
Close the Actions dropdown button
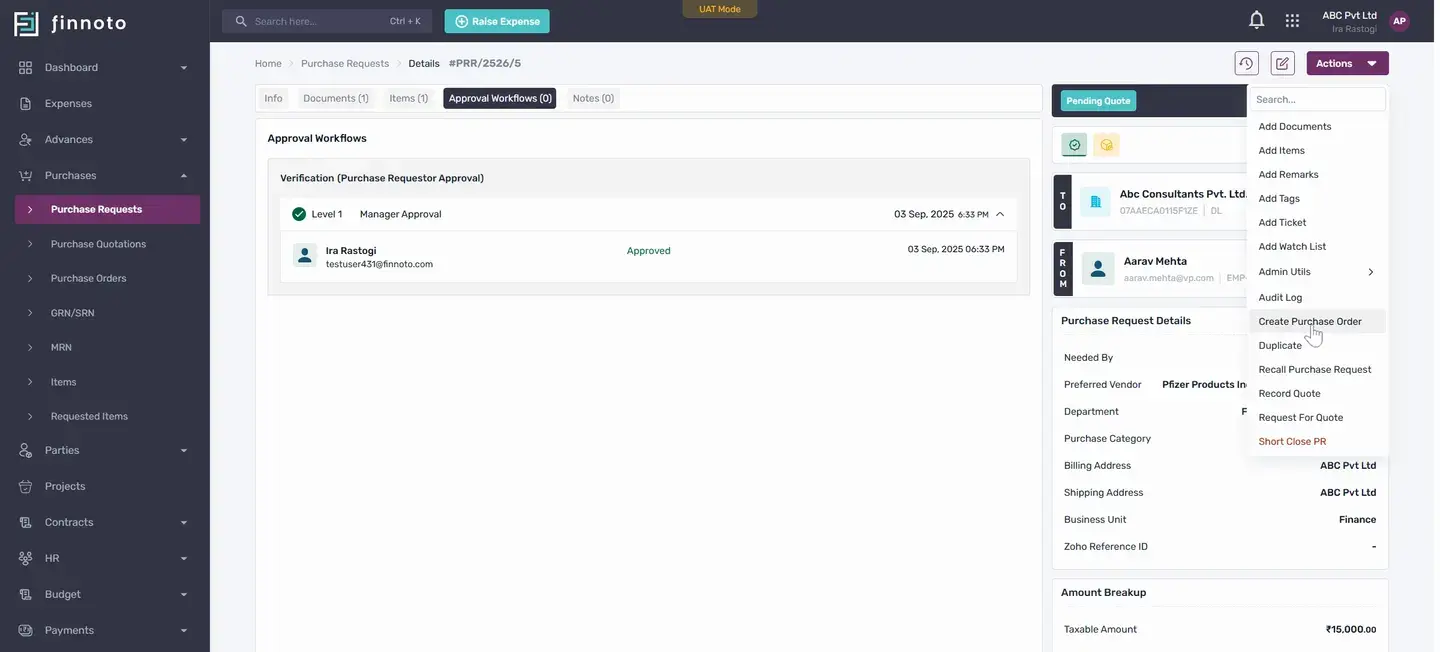click(x=1347, y=63)
